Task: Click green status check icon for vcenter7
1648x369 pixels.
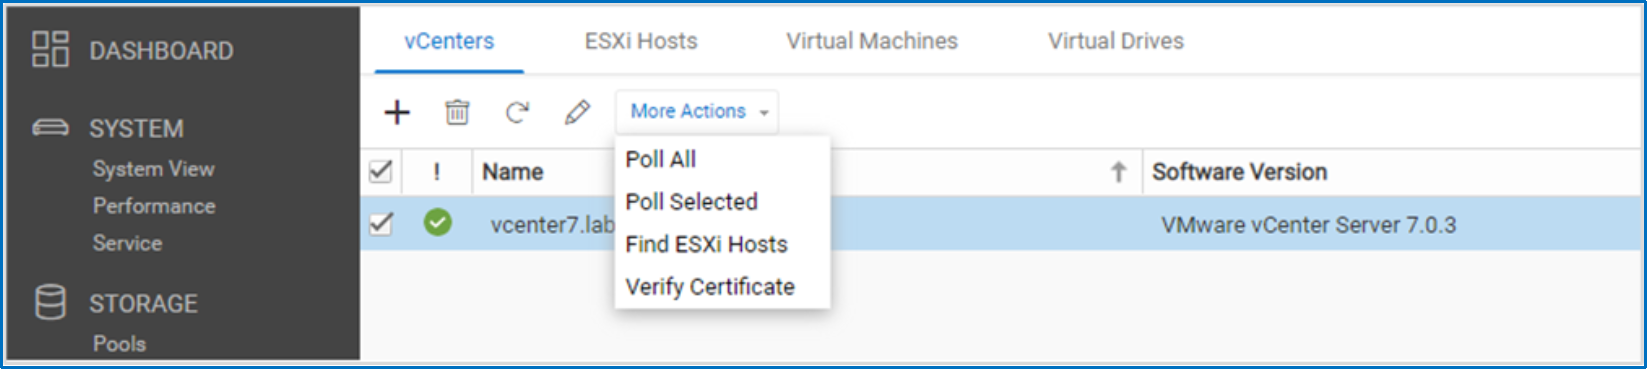Action: (x=437, y=222)
